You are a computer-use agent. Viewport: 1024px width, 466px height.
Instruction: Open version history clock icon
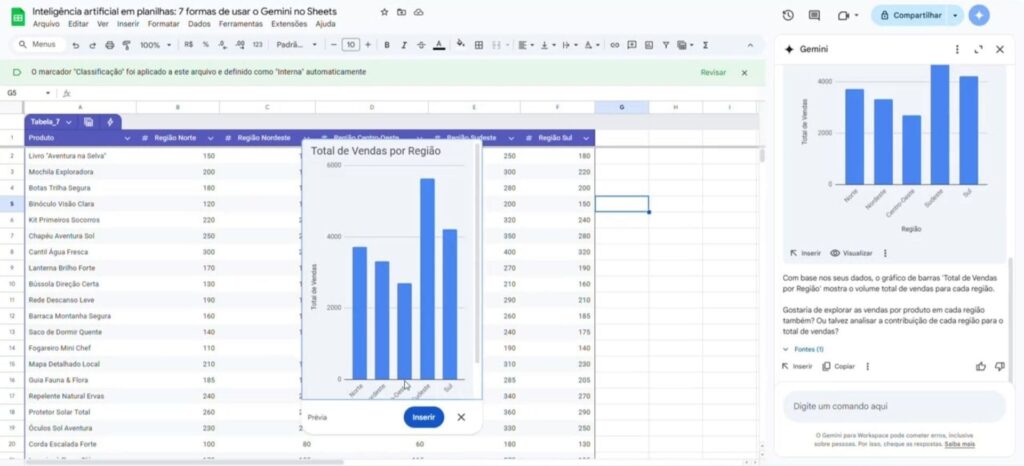pos(788,15)
